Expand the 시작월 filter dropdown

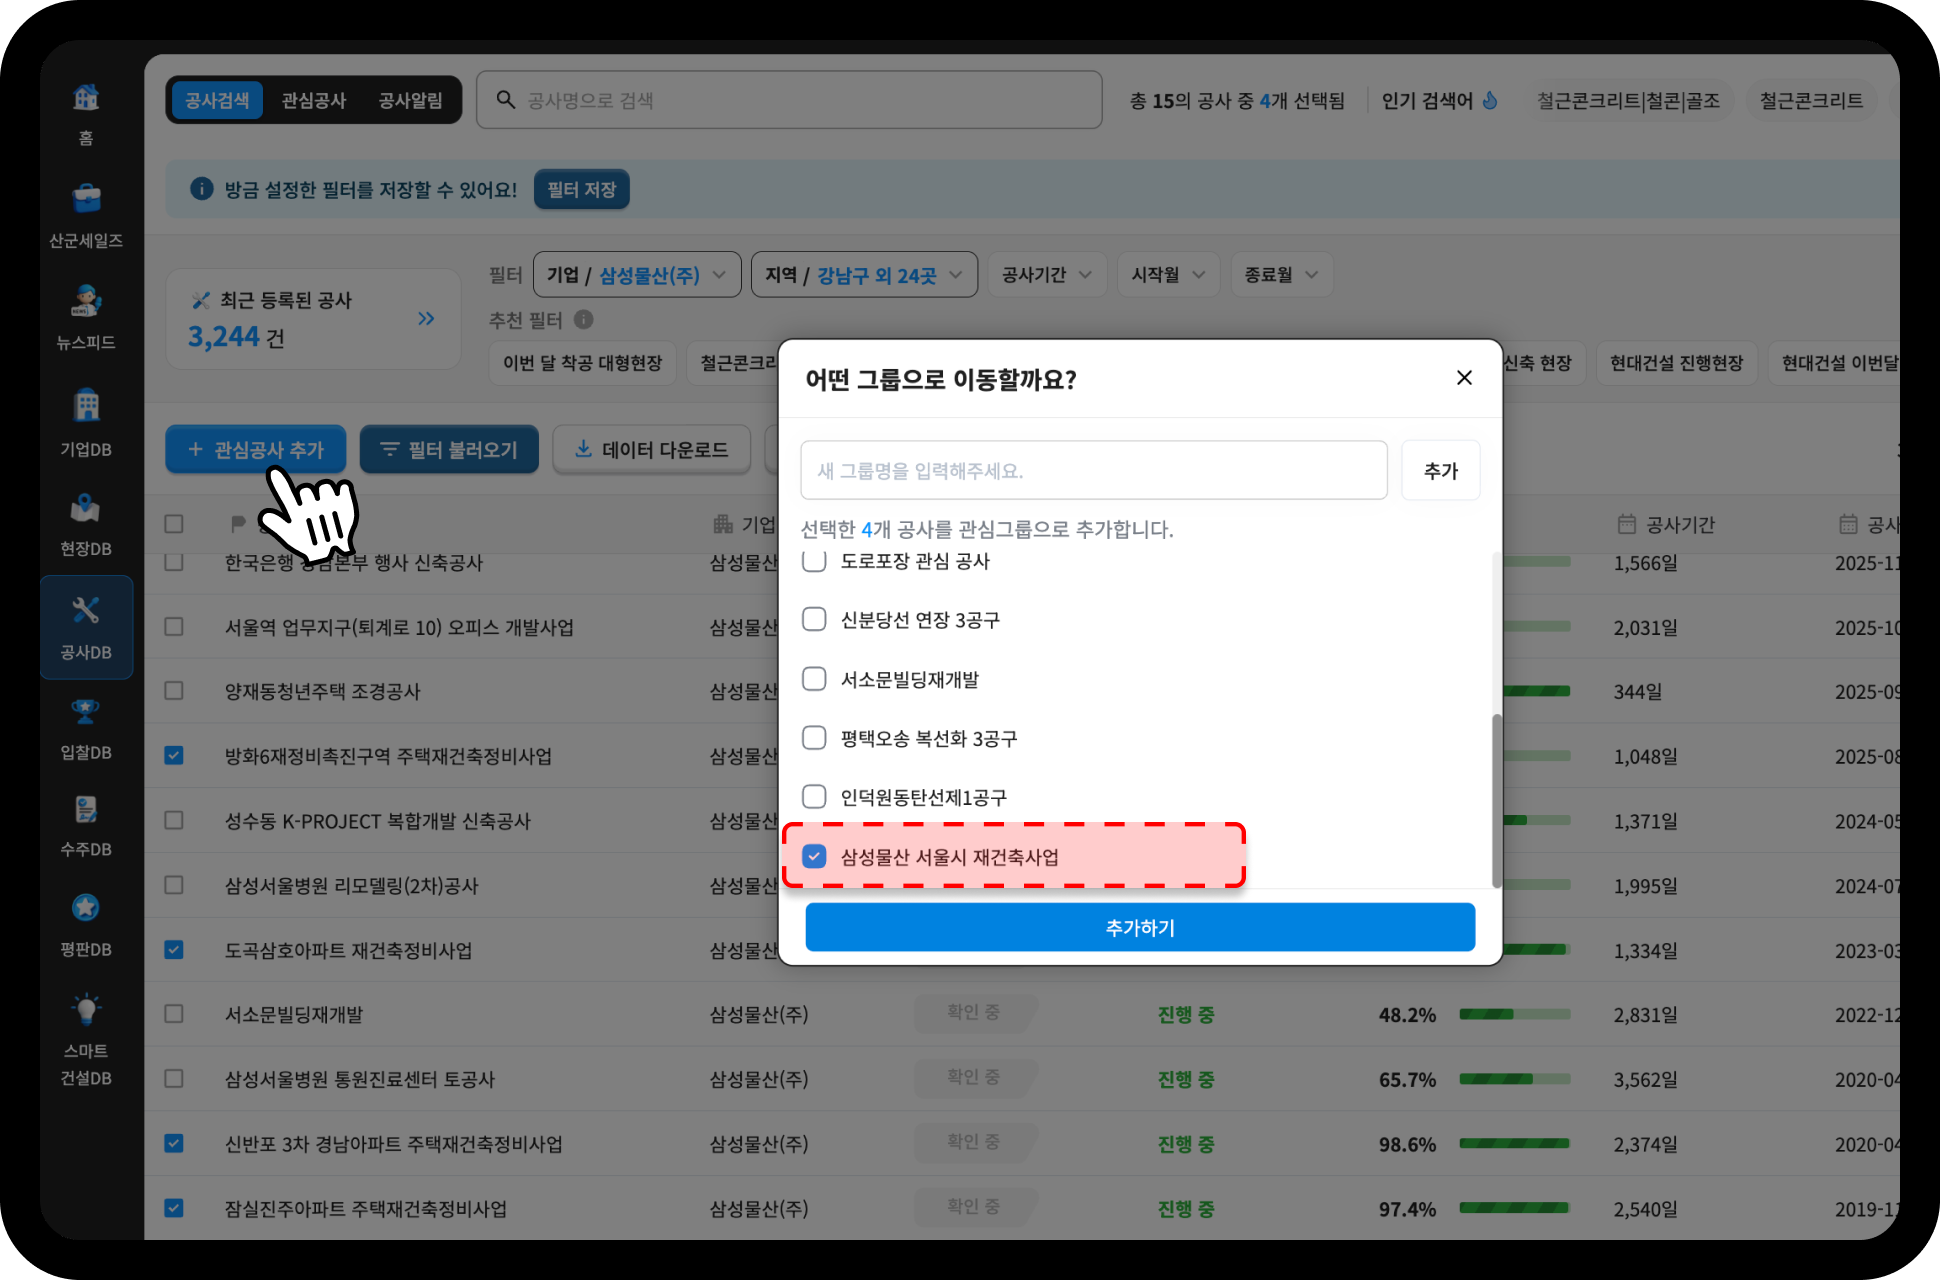point(1168,275)
